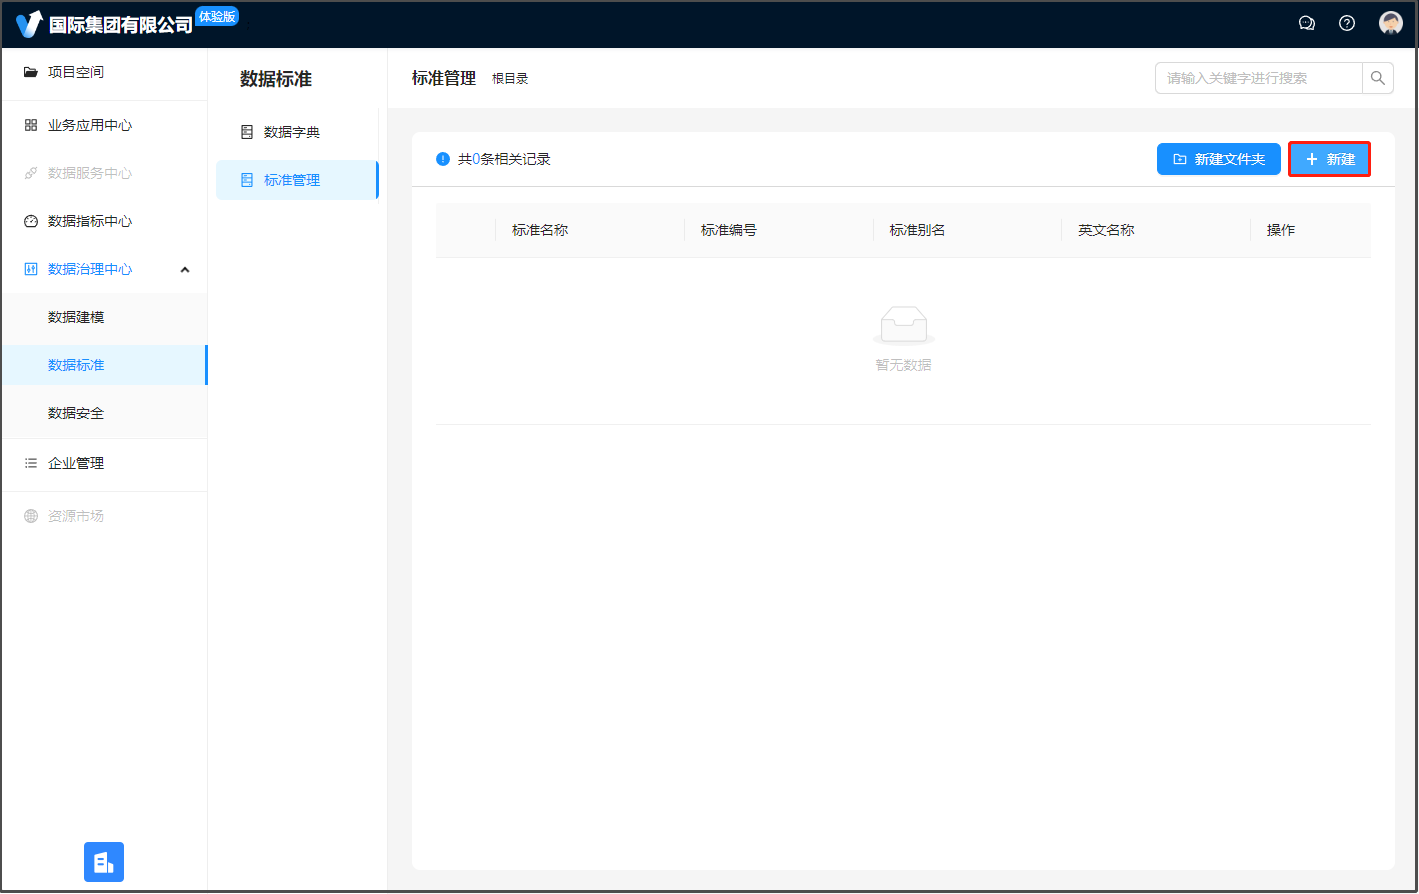Open the help question mark icon
The image size is (1419, 894).
pos(1347,23)
